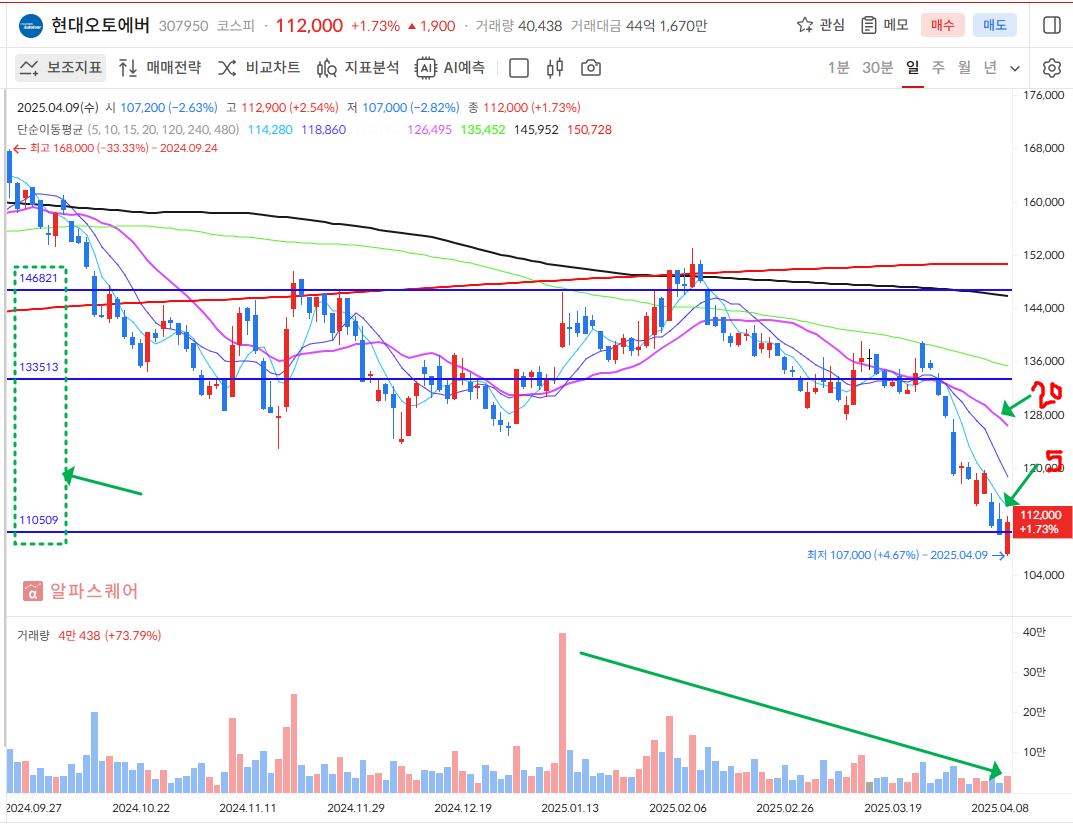Screen dimensions: 1073x824
Task: Click the 480-day average value 150,728
Action: tap(590, 129)
